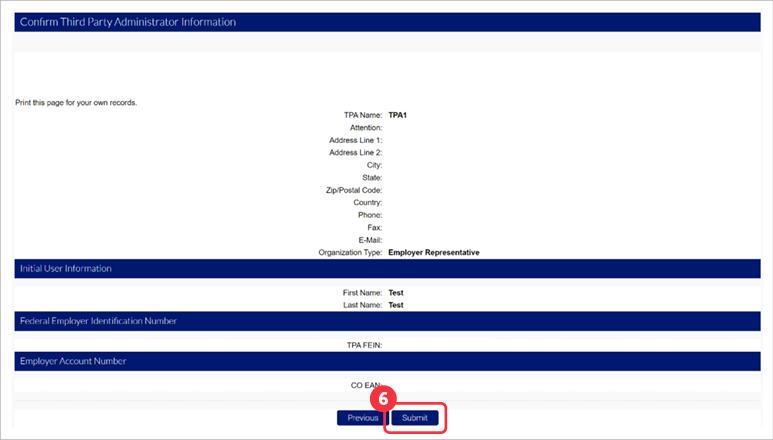Click the CO EAN label

(x=365, y=384)
